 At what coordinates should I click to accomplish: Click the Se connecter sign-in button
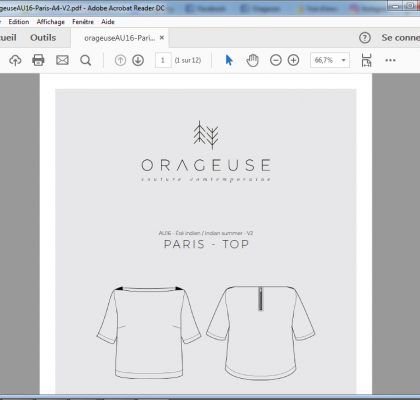click(401, 38)
